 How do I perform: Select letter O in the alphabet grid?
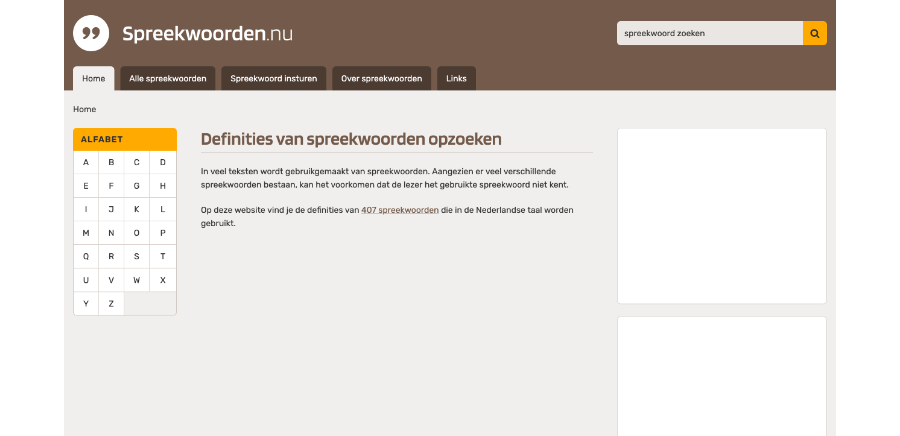pos(137,233)
